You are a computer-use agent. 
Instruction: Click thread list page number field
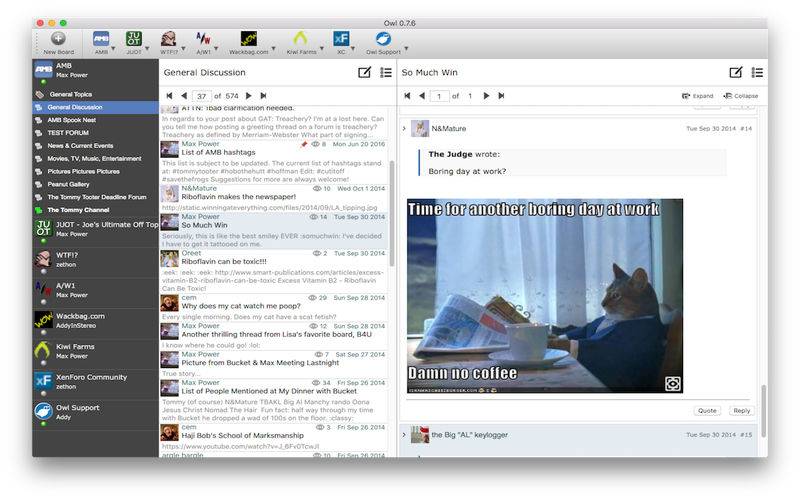click(202, 96)
